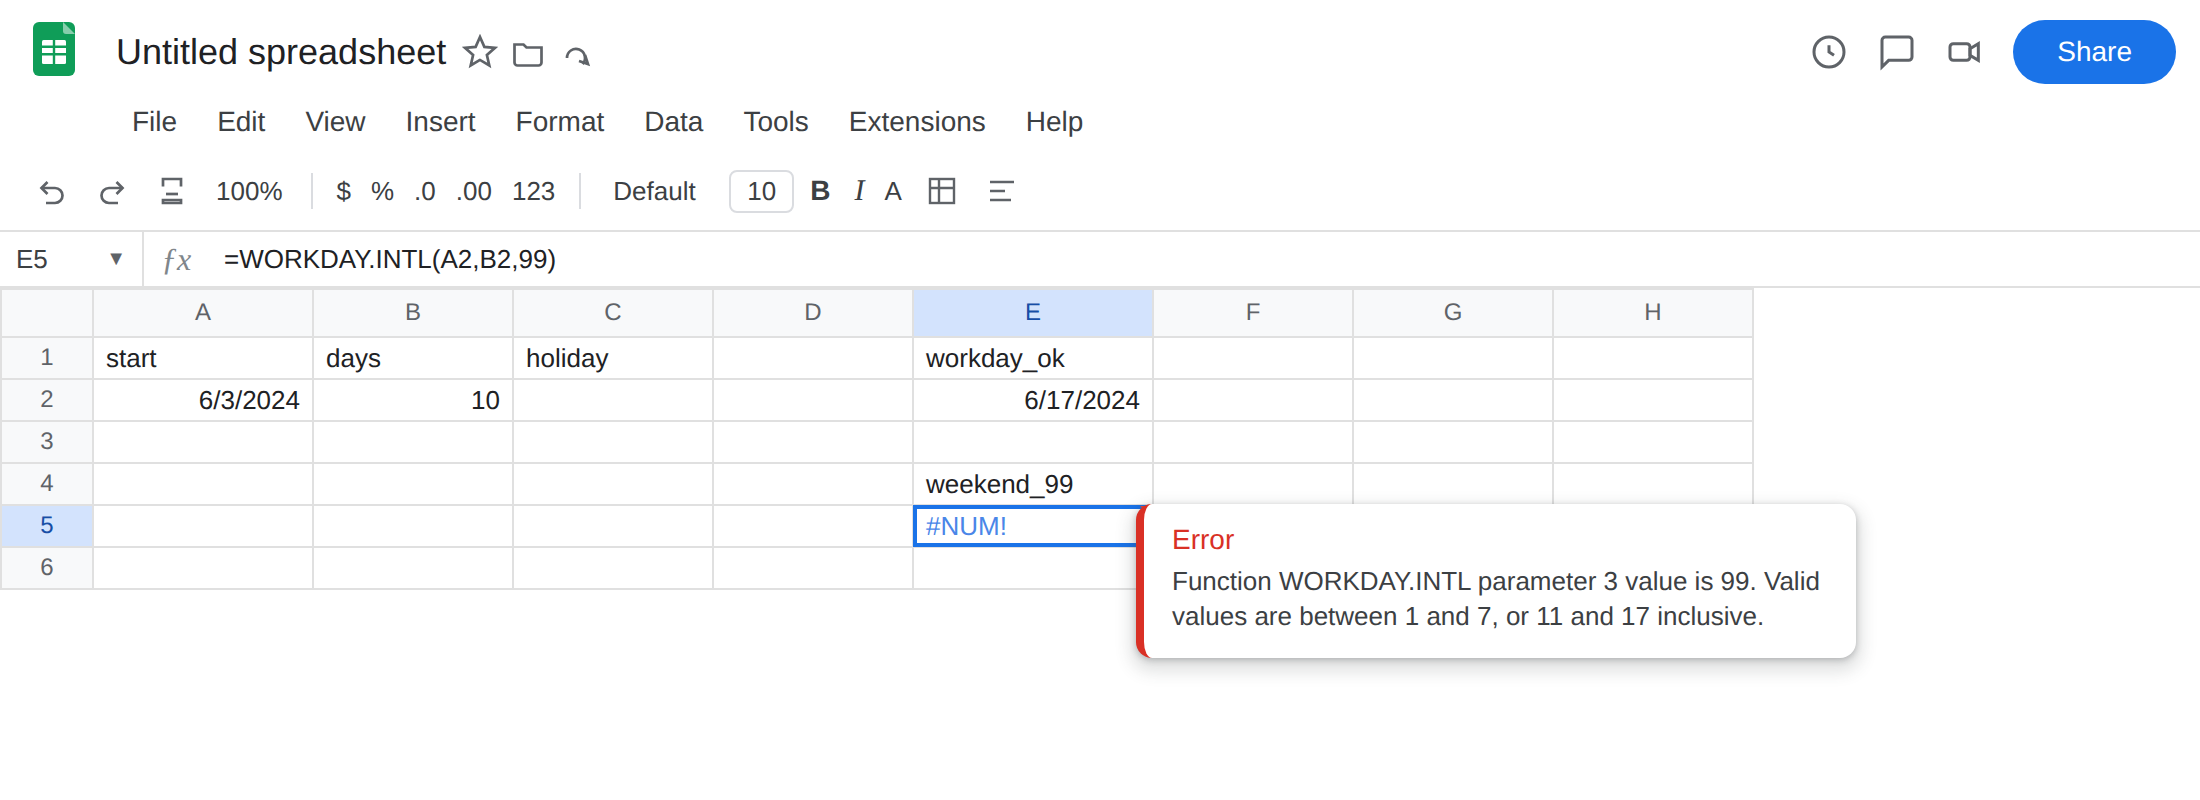This screenshot has width=2200, height=800.
Task: Open the text color picker
Action: 893,191
